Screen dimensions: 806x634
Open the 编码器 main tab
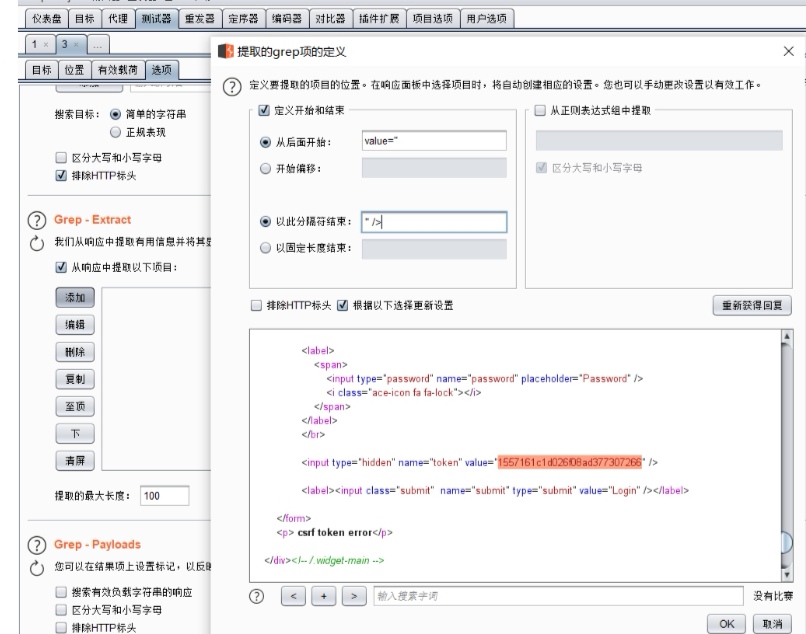click(x=287, y=19)
